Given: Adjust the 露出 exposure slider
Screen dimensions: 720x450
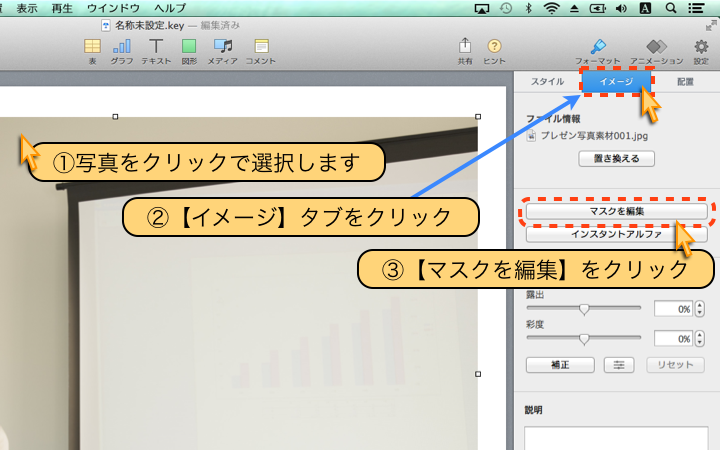Looking at the screenshot, I should point(584,309).
